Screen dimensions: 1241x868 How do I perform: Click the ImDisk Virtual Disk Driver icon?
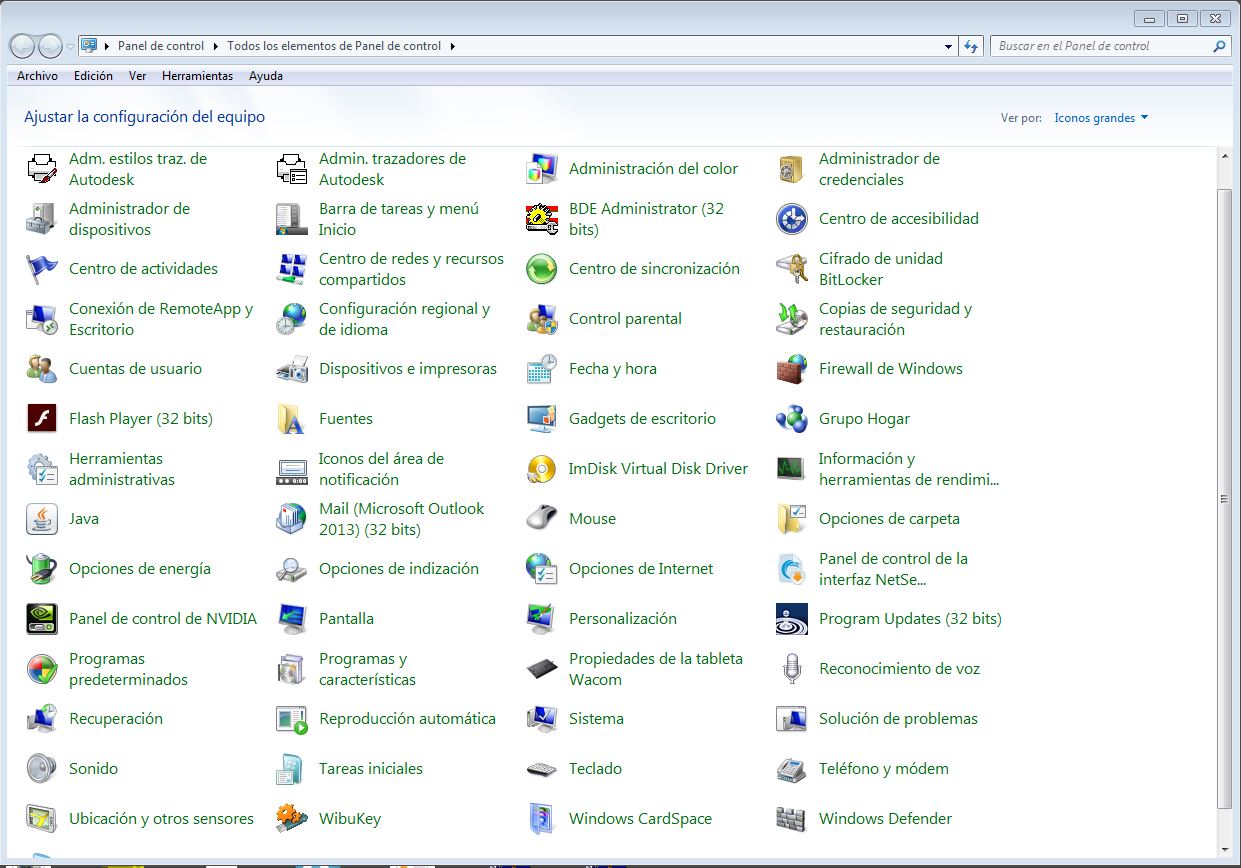(x=542, y=469)
